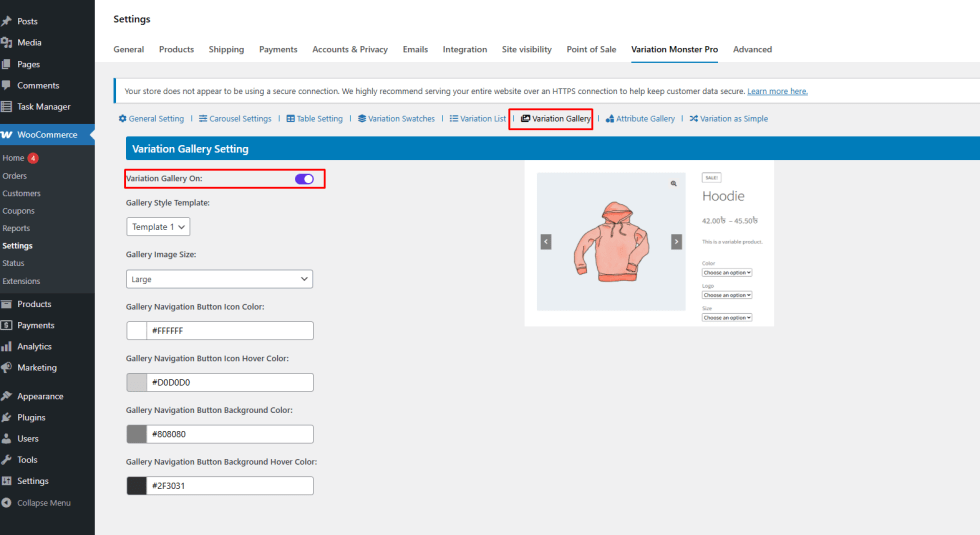Image resolution: width=980 pixels, height=535 pixels.
Task: Open the Emails settings tab
Action: [x=415, y=49]
